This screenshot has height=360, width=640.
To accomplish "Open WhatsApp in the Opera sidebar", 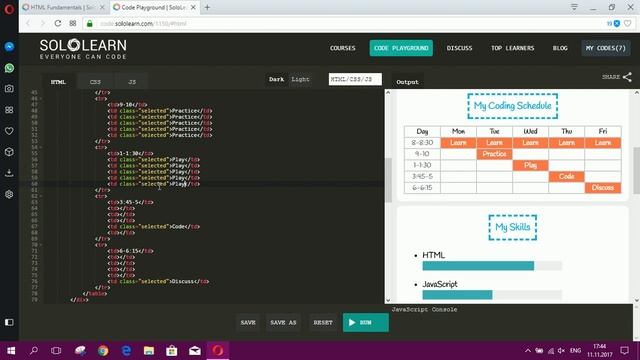I will tap(9, 68).
